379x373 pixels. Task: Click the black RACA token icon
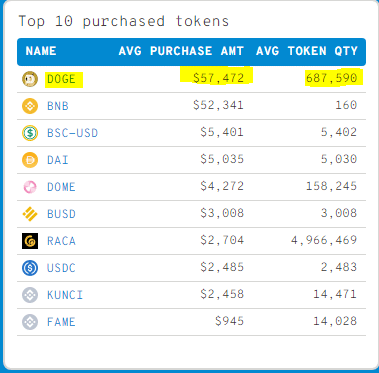pyautogui.click(x=30, y=241)
